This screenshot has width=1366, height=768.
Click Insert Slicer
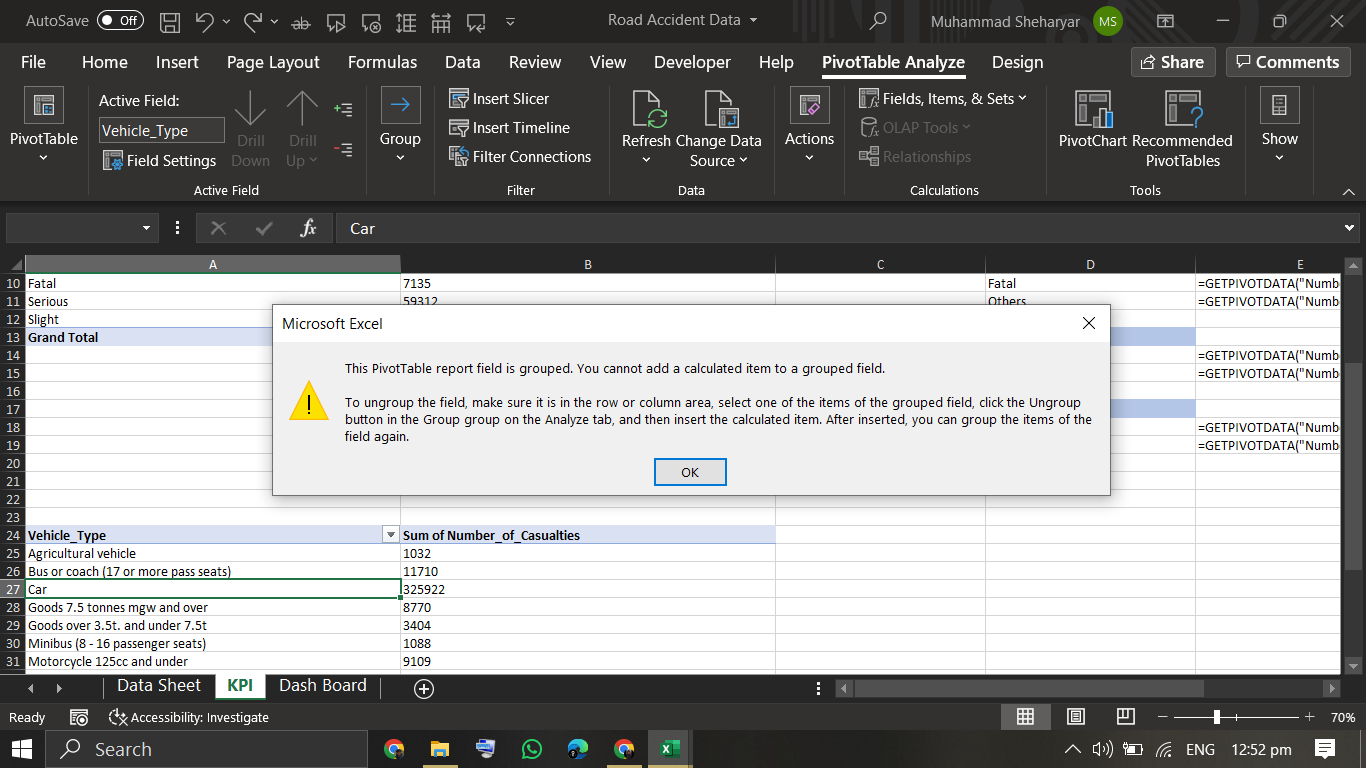click(x=499, y=98)
